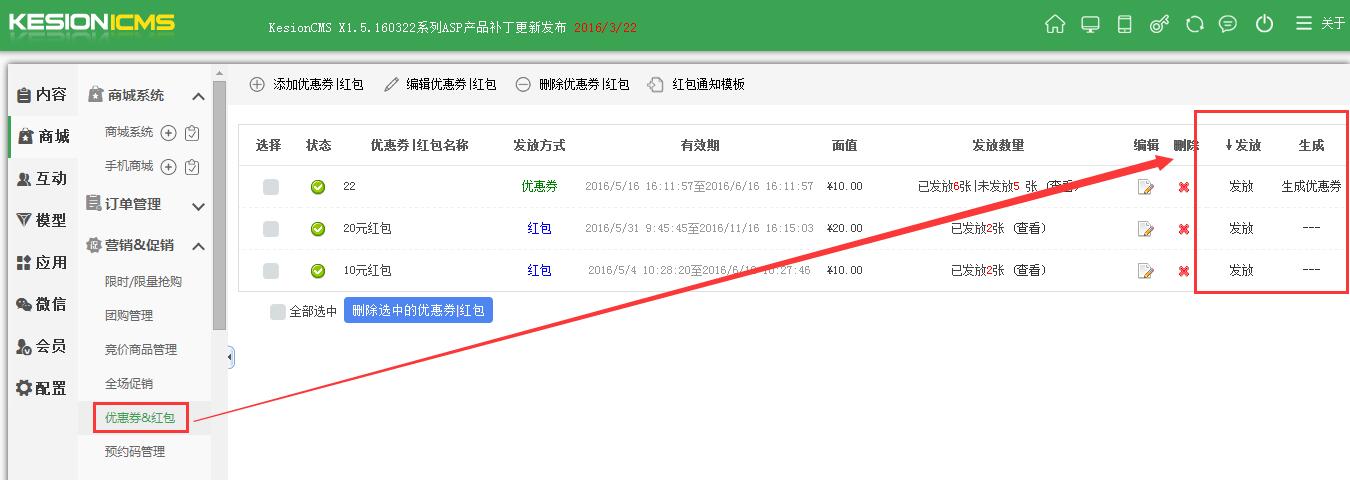Open the 会员 sidebar tab
The image size is (1350, 480).
tap(41, 346)
